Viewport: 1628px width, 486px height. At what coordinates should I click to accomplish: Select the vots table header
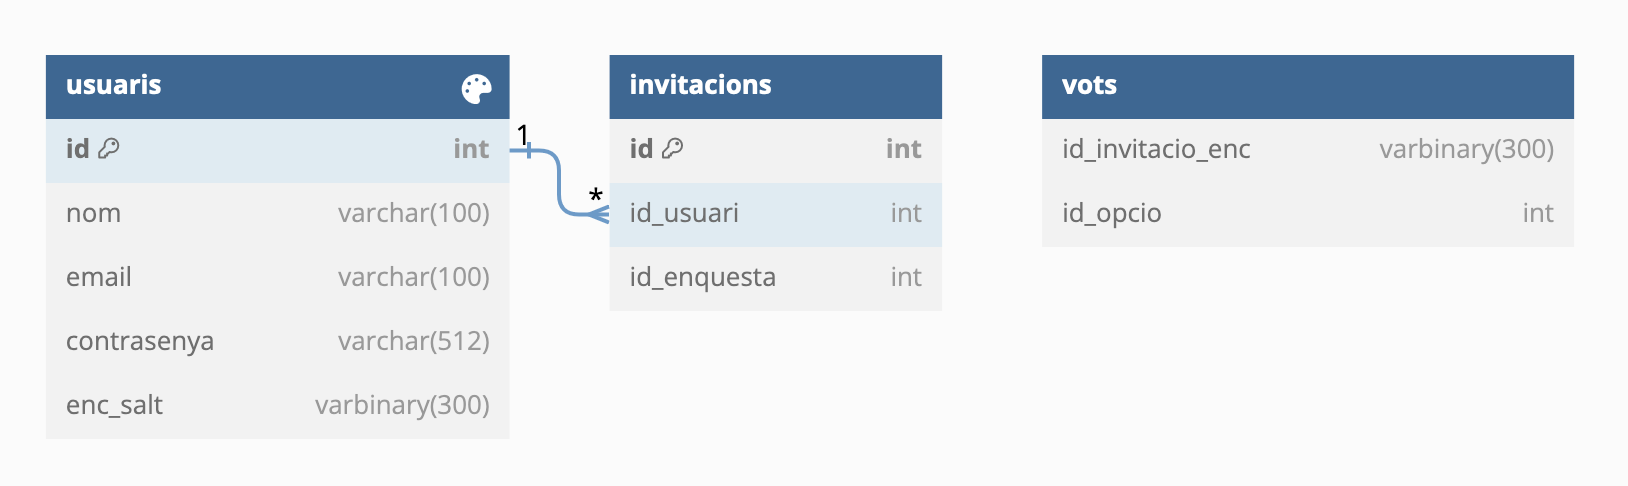(1308, 87)
